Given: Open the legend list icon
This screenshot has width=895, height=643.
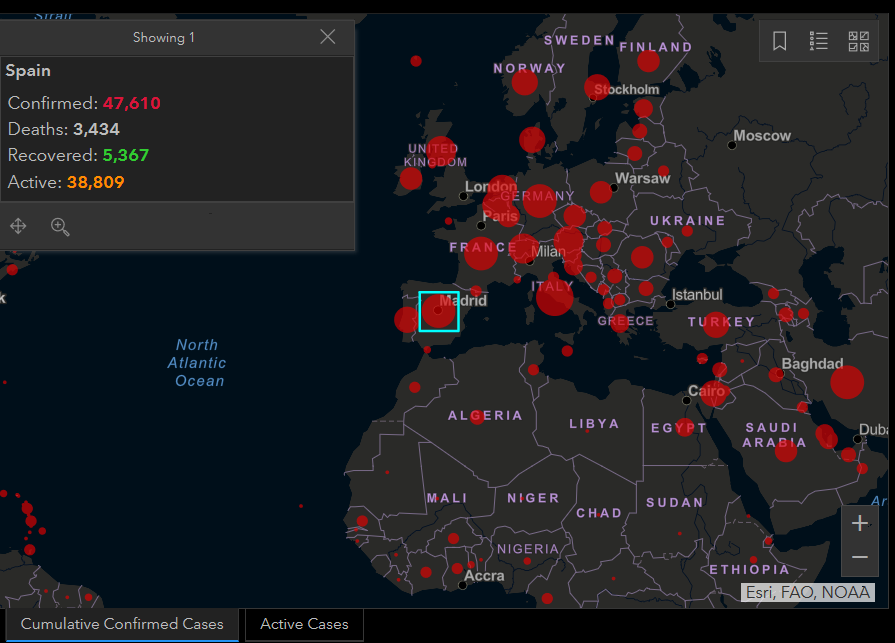Looking at the screenshot, I should tap(819, 41).
